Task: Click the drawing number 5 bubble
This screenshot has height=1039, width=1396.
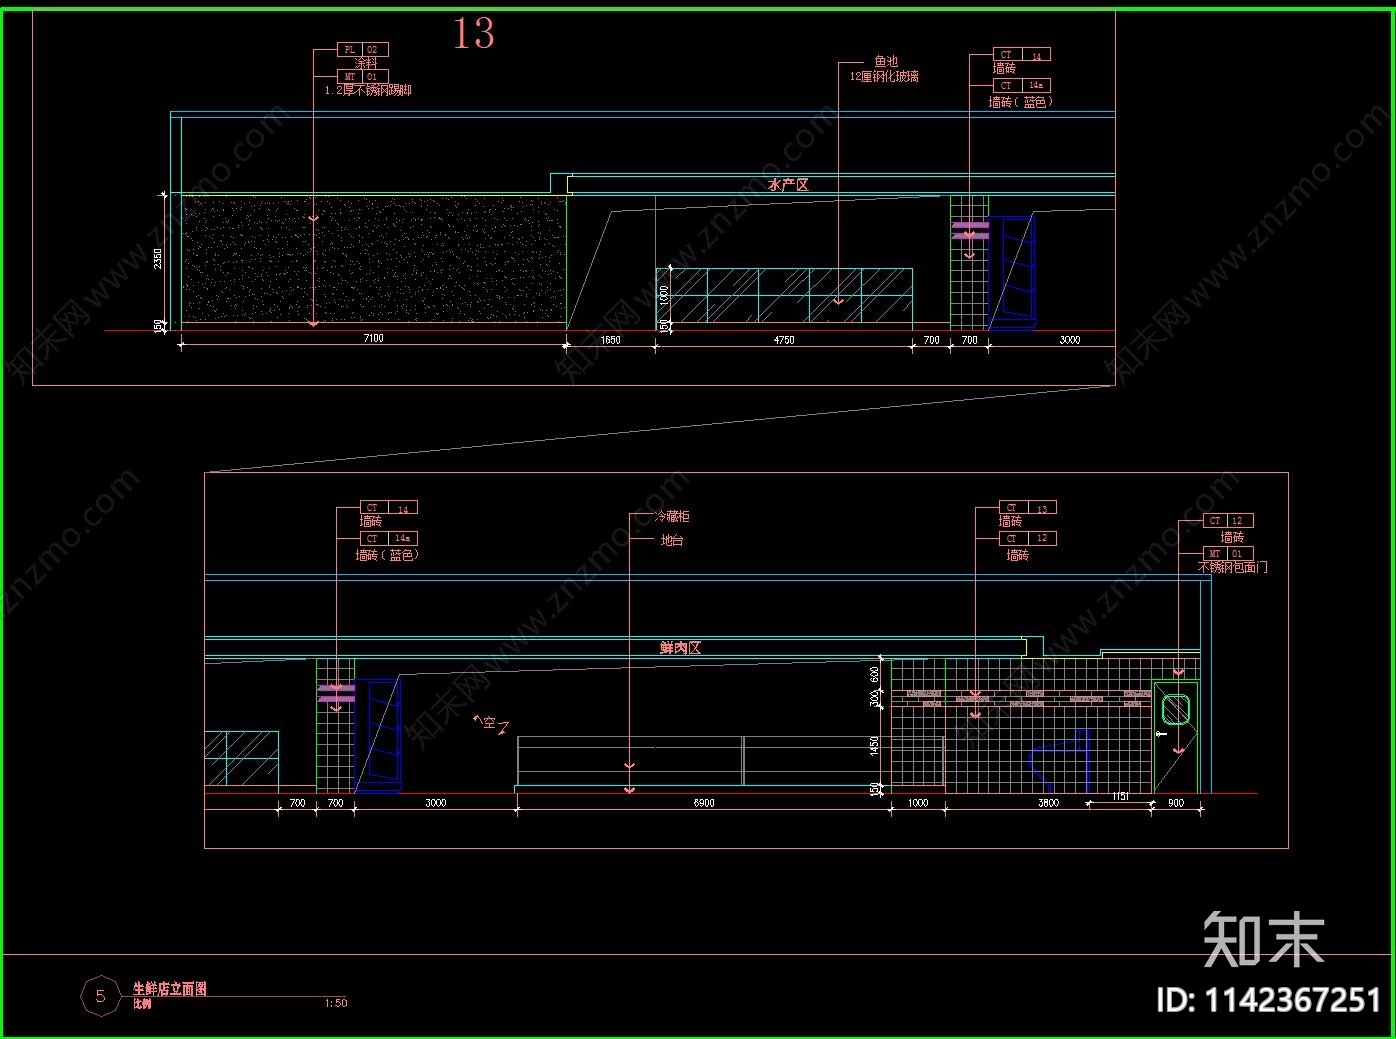Action: 100,996
